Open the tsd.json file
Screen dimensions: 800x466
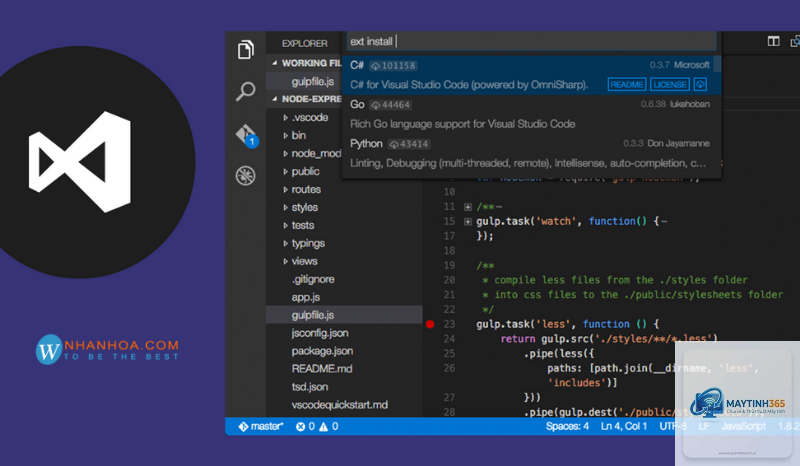[x=310, y=387]
